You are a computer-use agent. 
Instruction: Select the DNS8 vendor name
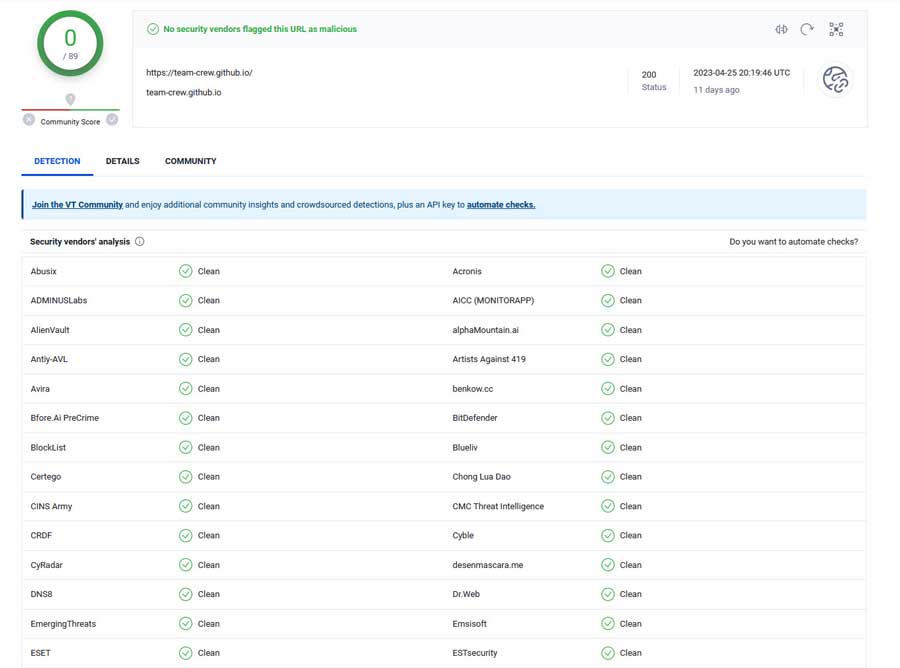(x=41, y=594)
